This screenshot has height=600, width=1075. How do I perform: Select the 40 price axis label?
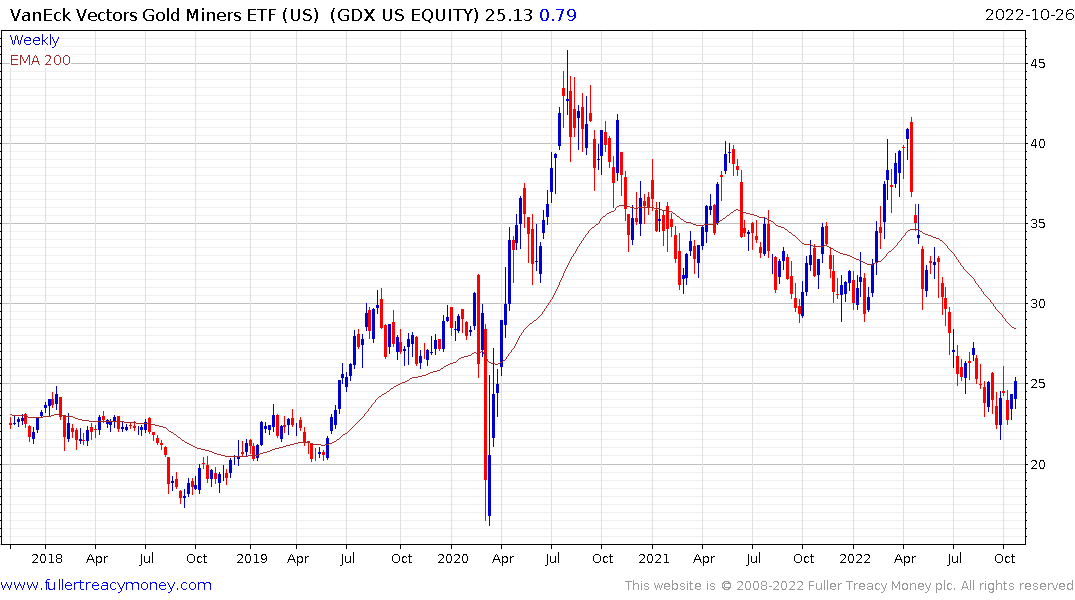tap(1038, 144)
